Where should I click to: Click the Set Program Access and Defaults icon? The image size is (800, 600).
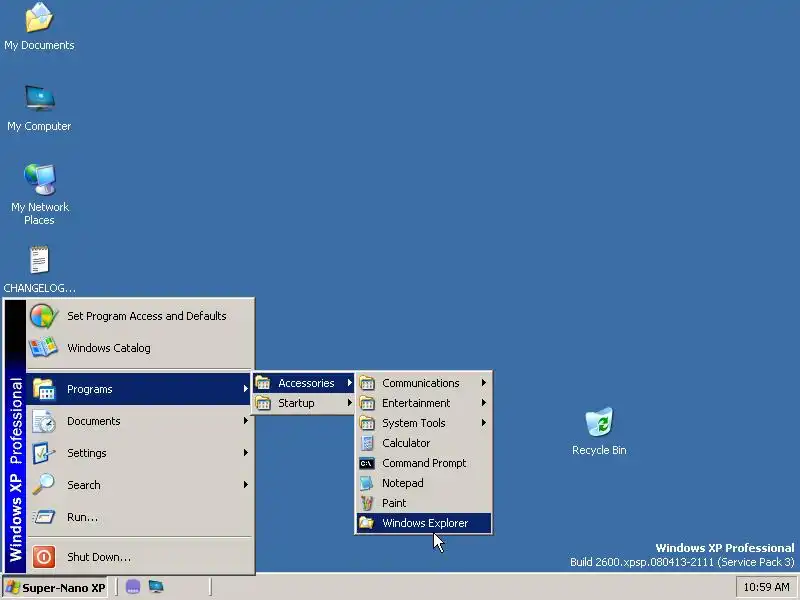pyautogui.click(x=44, y=316)
